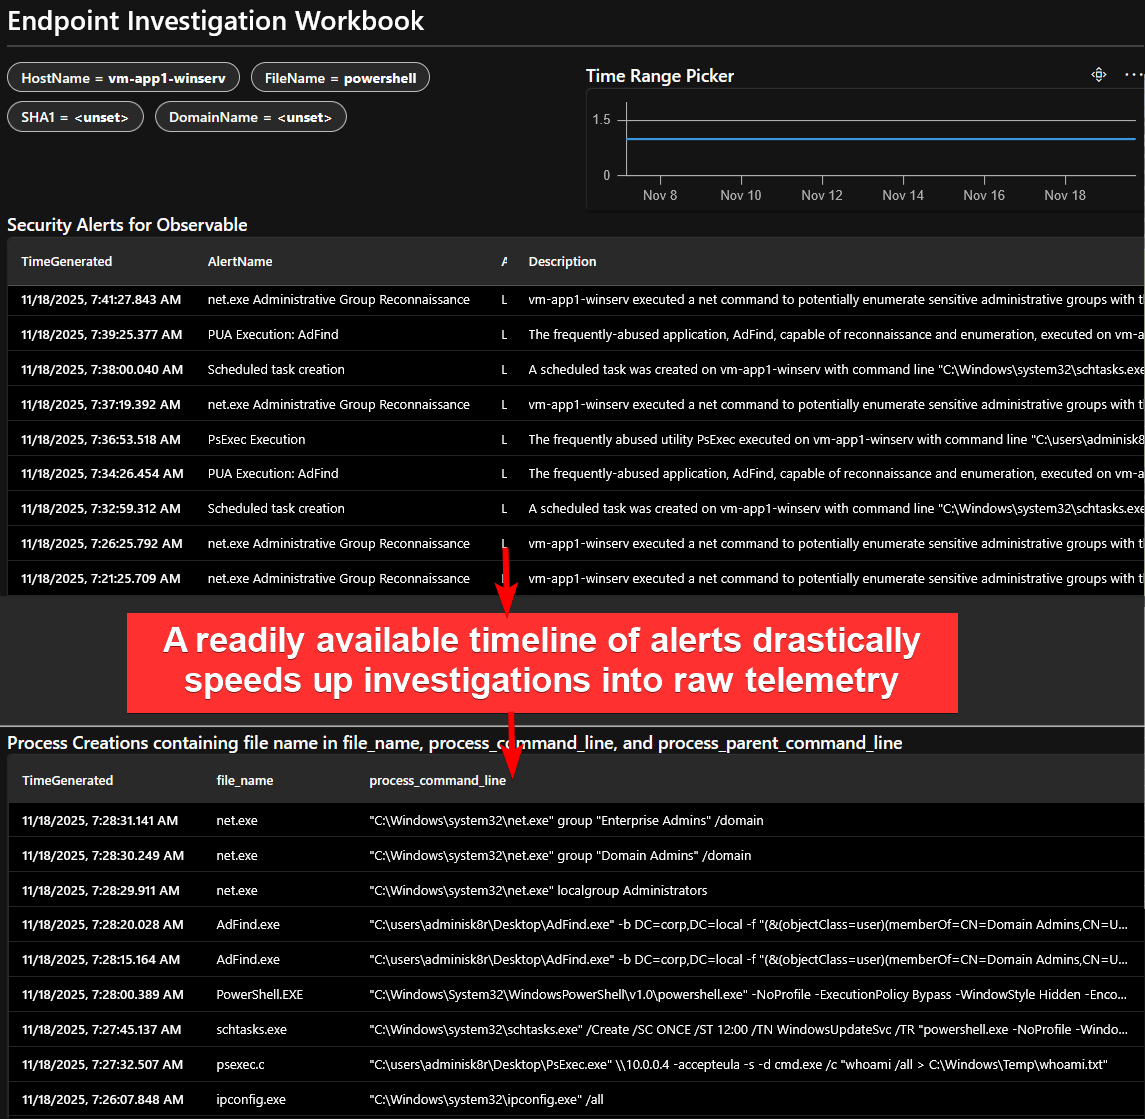This screenshot has width=1145, height=1119.
Task: Click the Nov 12 label on the time chart
Action: [821, 196]
